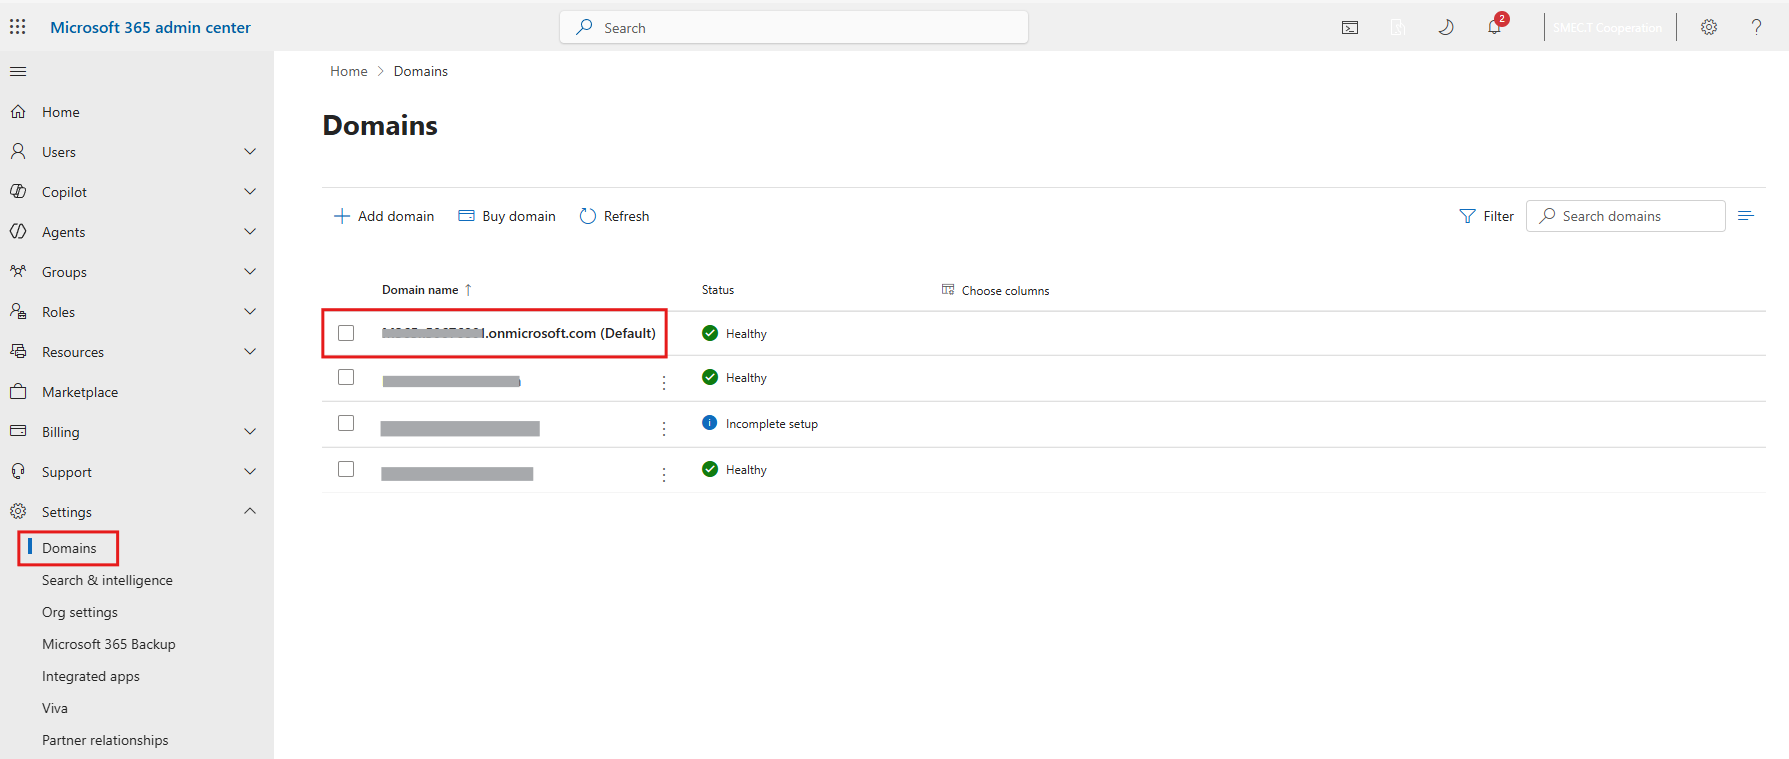The height and width of the screenshot is (759, 1789).
Task: Open Microsoft 365 Backup
Action: (109, 644)
